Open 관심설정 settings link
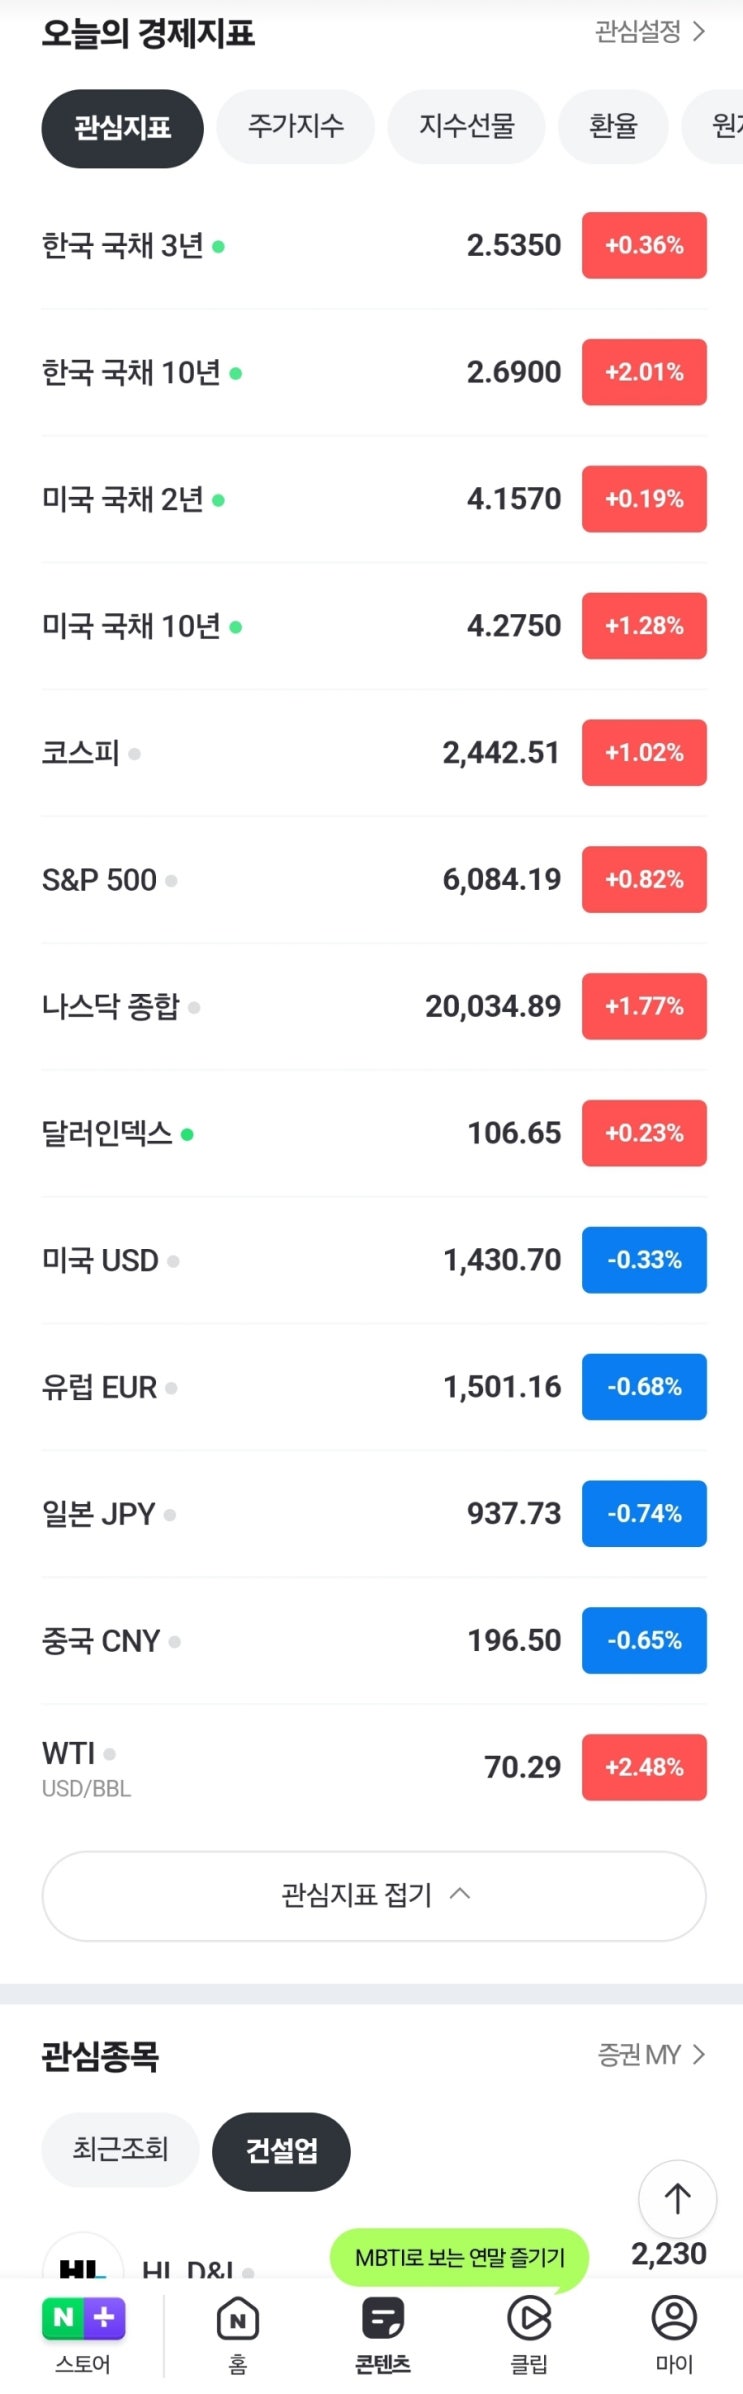The width and height of the screenshot is (743, 2394). pos(650,32)
